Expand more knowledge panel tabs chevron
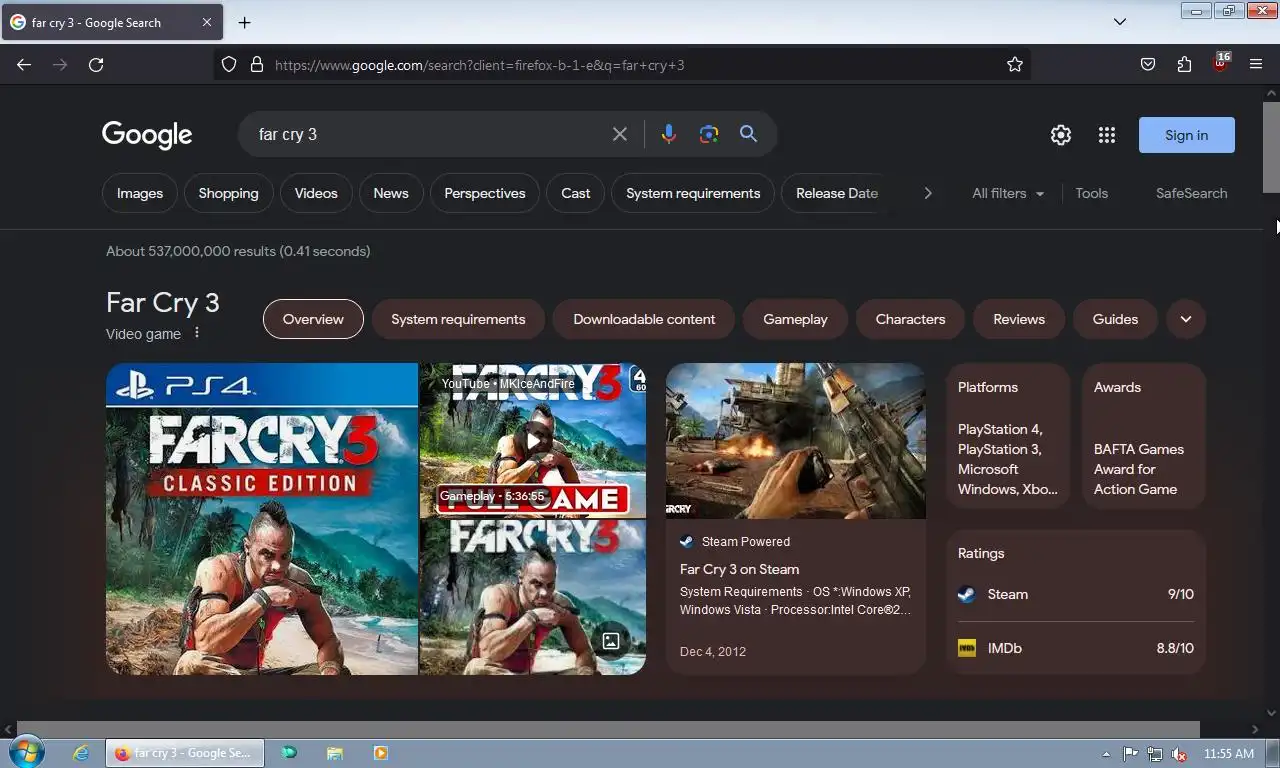 pyautogui.click(x=1186, y=319)
